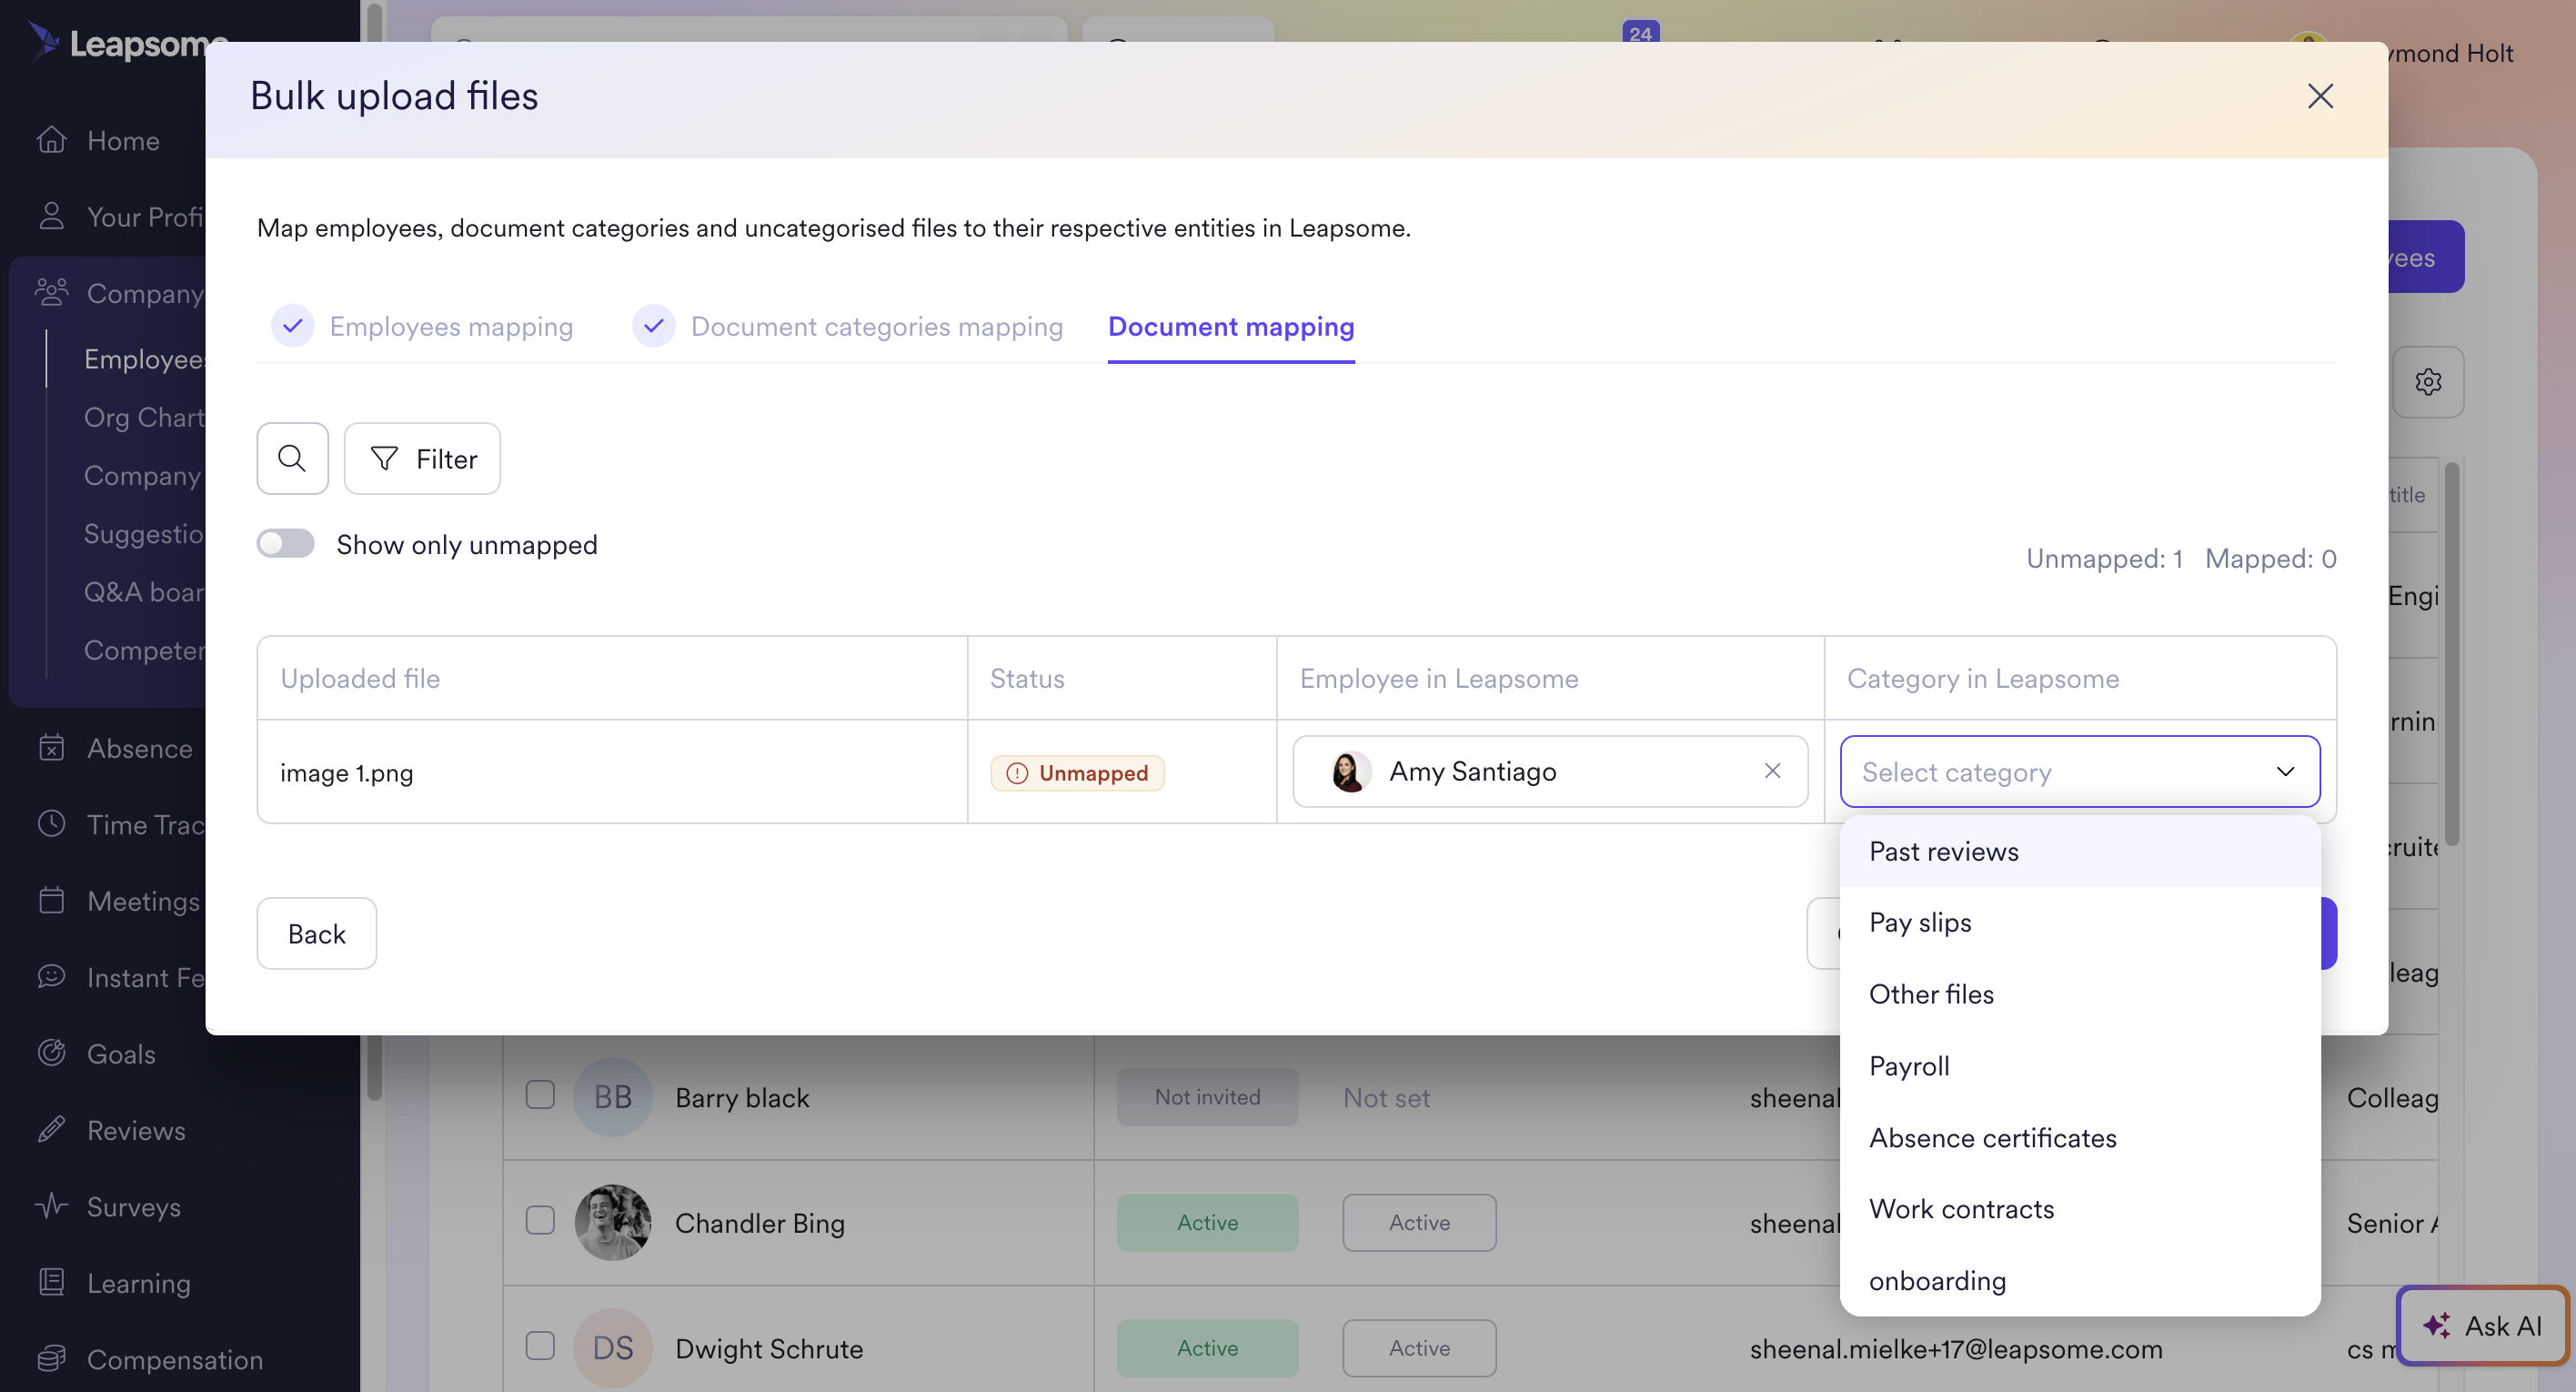Pick Work contracts from category list
Viewport: 2576px width, 1392px height.
click(x=1961, y=1209)
